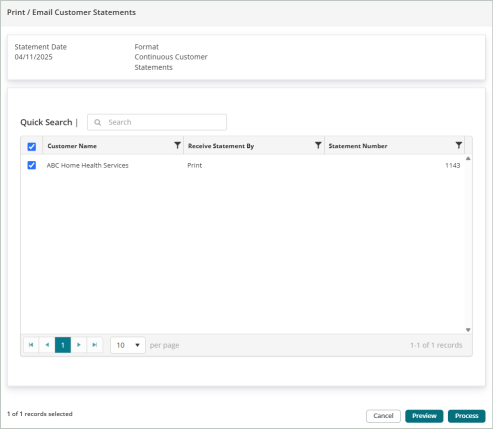The image size is (493, 429).
Task: Click the scrollbar down arrow in grid
Action: 468,330
